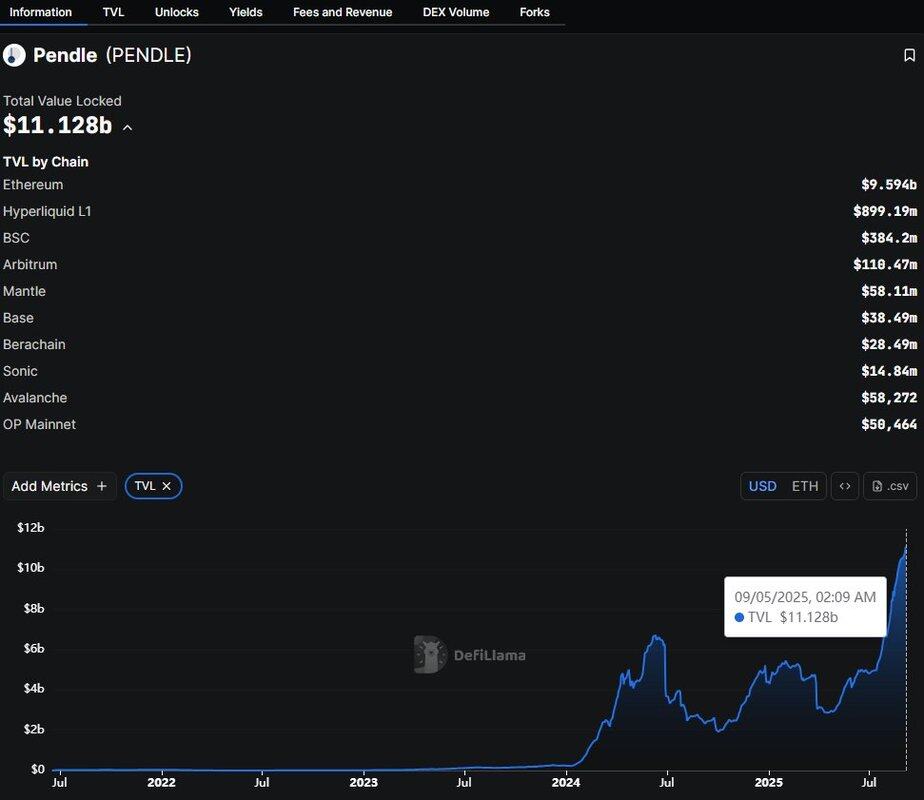This screenshot has width=924, height=800.
Task: Click the Hyperliquid L1 chain row
Action: pos(460,211)
